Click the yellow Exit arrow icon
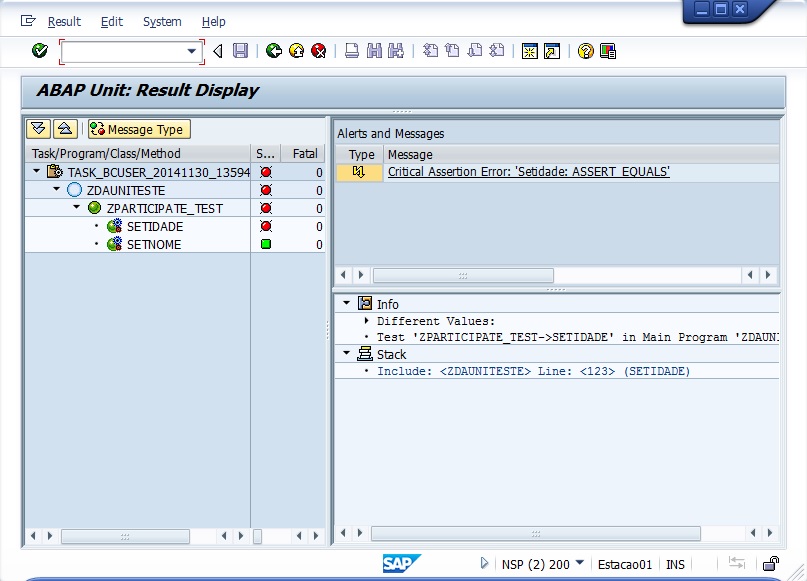Image resolution: width=807 pixels, height=581 pixels. 296,51
